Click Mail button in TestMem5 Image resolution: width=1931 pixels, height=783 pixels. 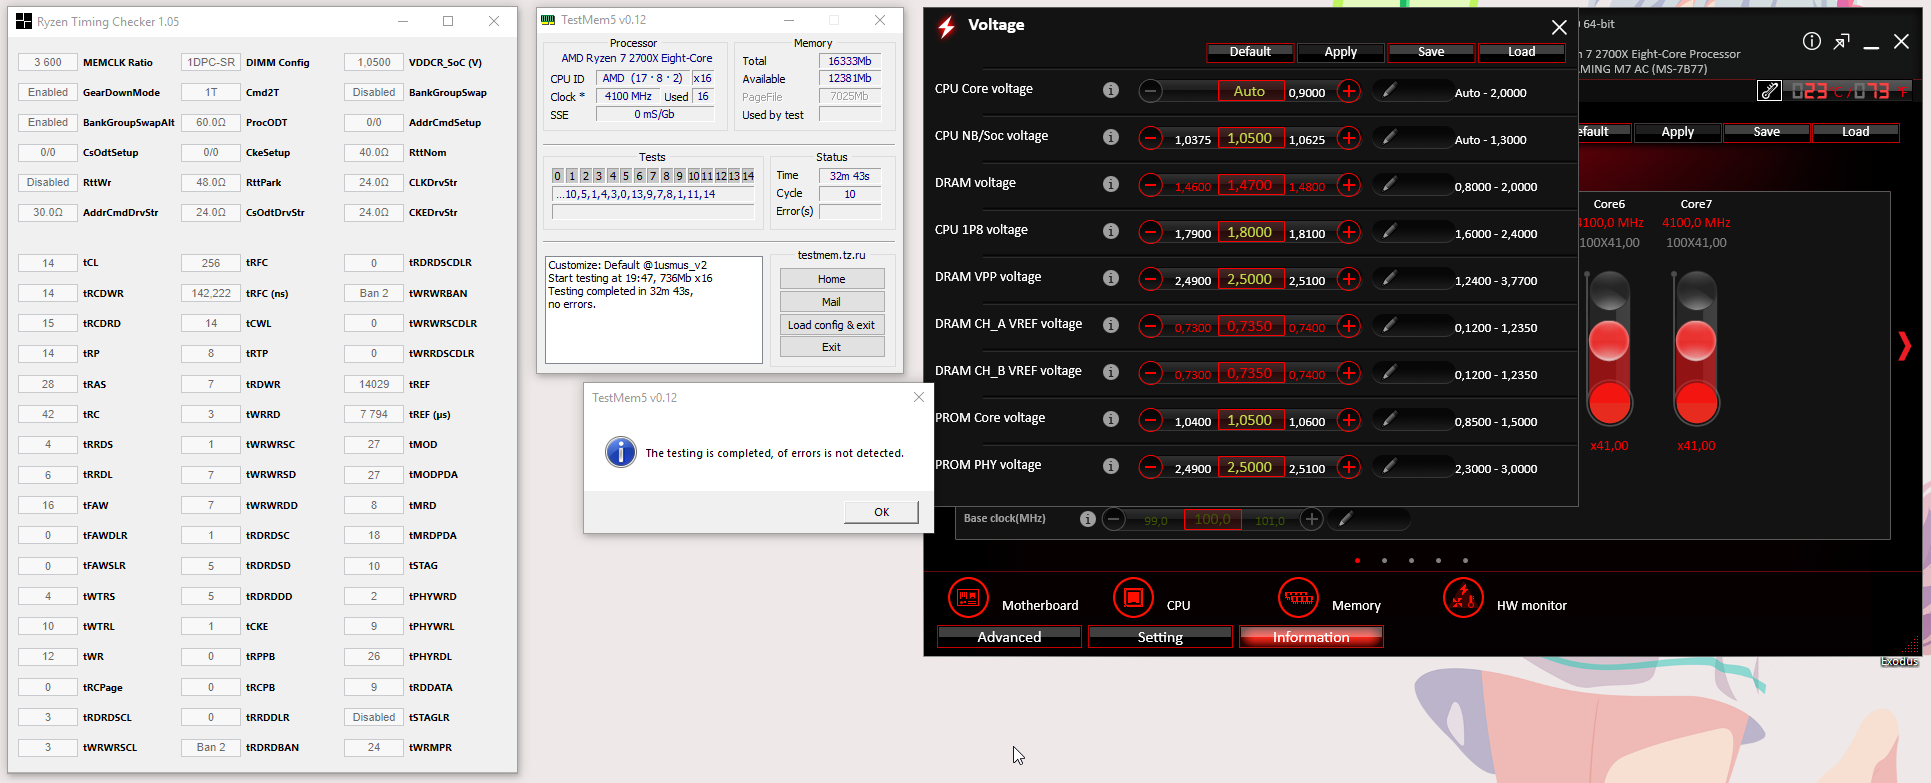tap(832, 302)
